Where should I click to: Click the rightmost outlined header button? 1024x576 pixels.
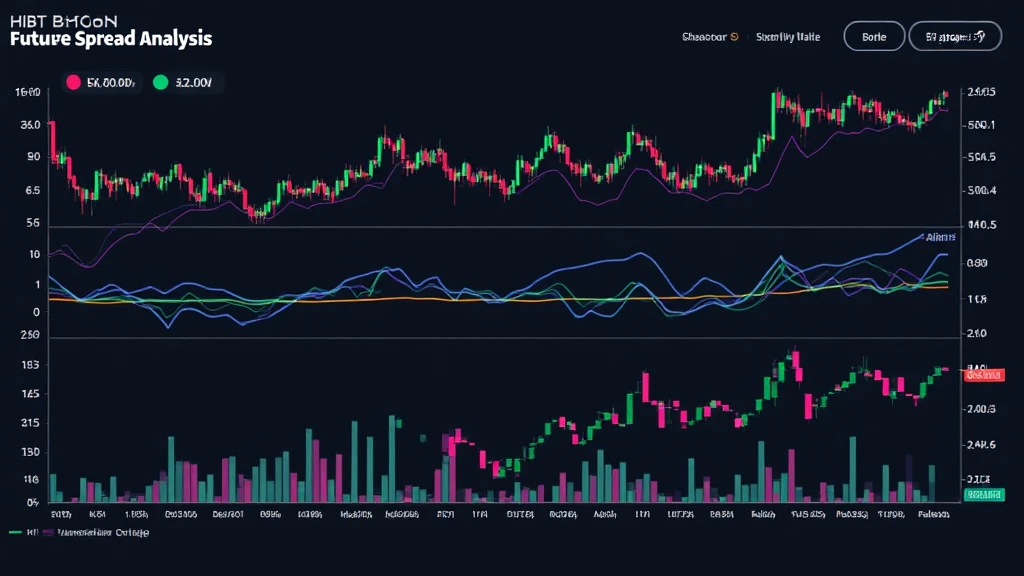[954, 37]
